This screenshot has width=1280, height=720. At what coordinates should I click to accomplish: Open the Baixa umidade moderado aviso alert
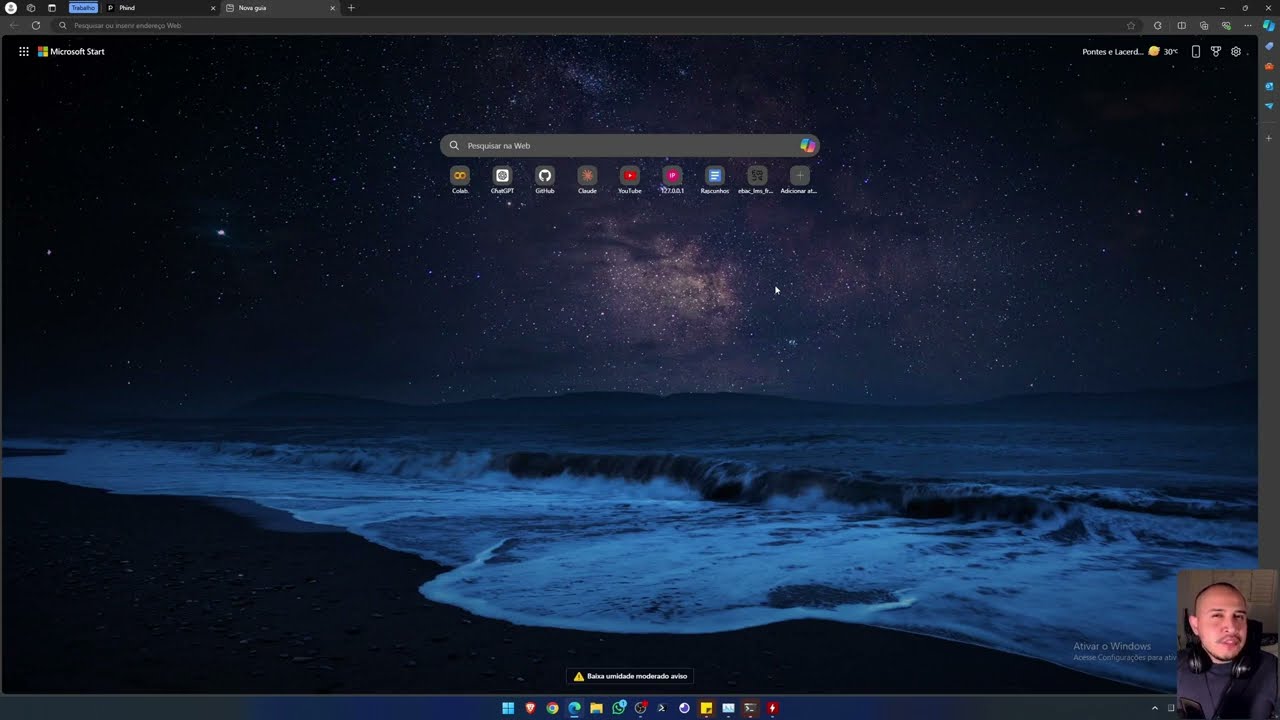tap(630, 676)
